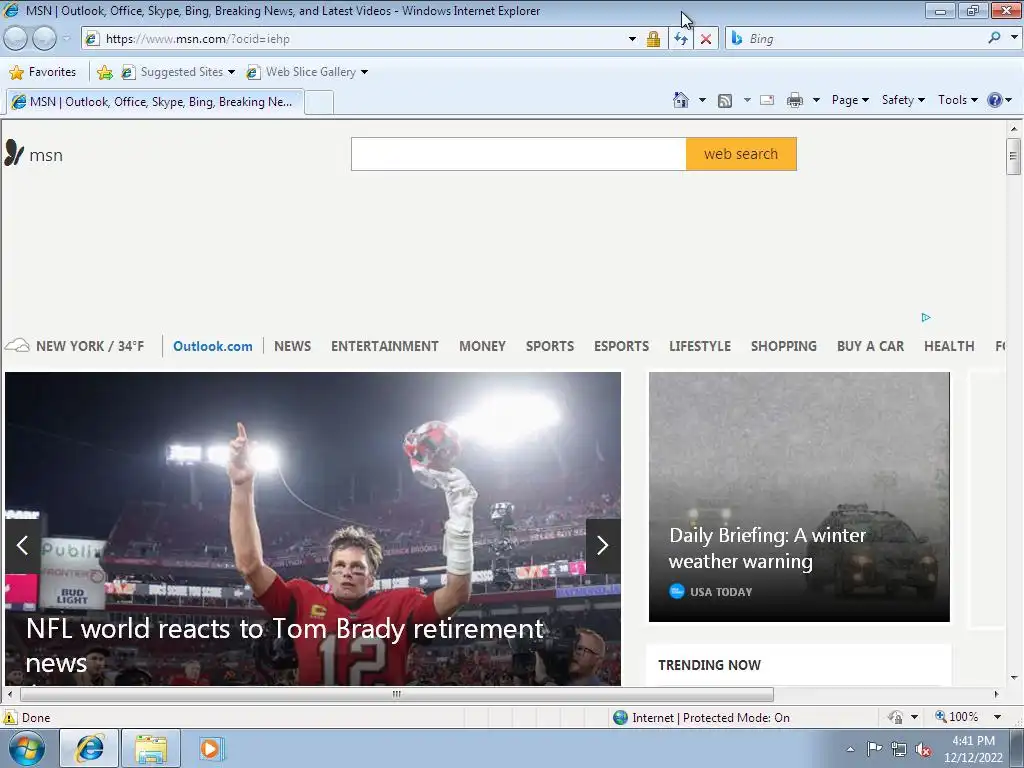Open Home button dropdown arrow

coord(702,100)
